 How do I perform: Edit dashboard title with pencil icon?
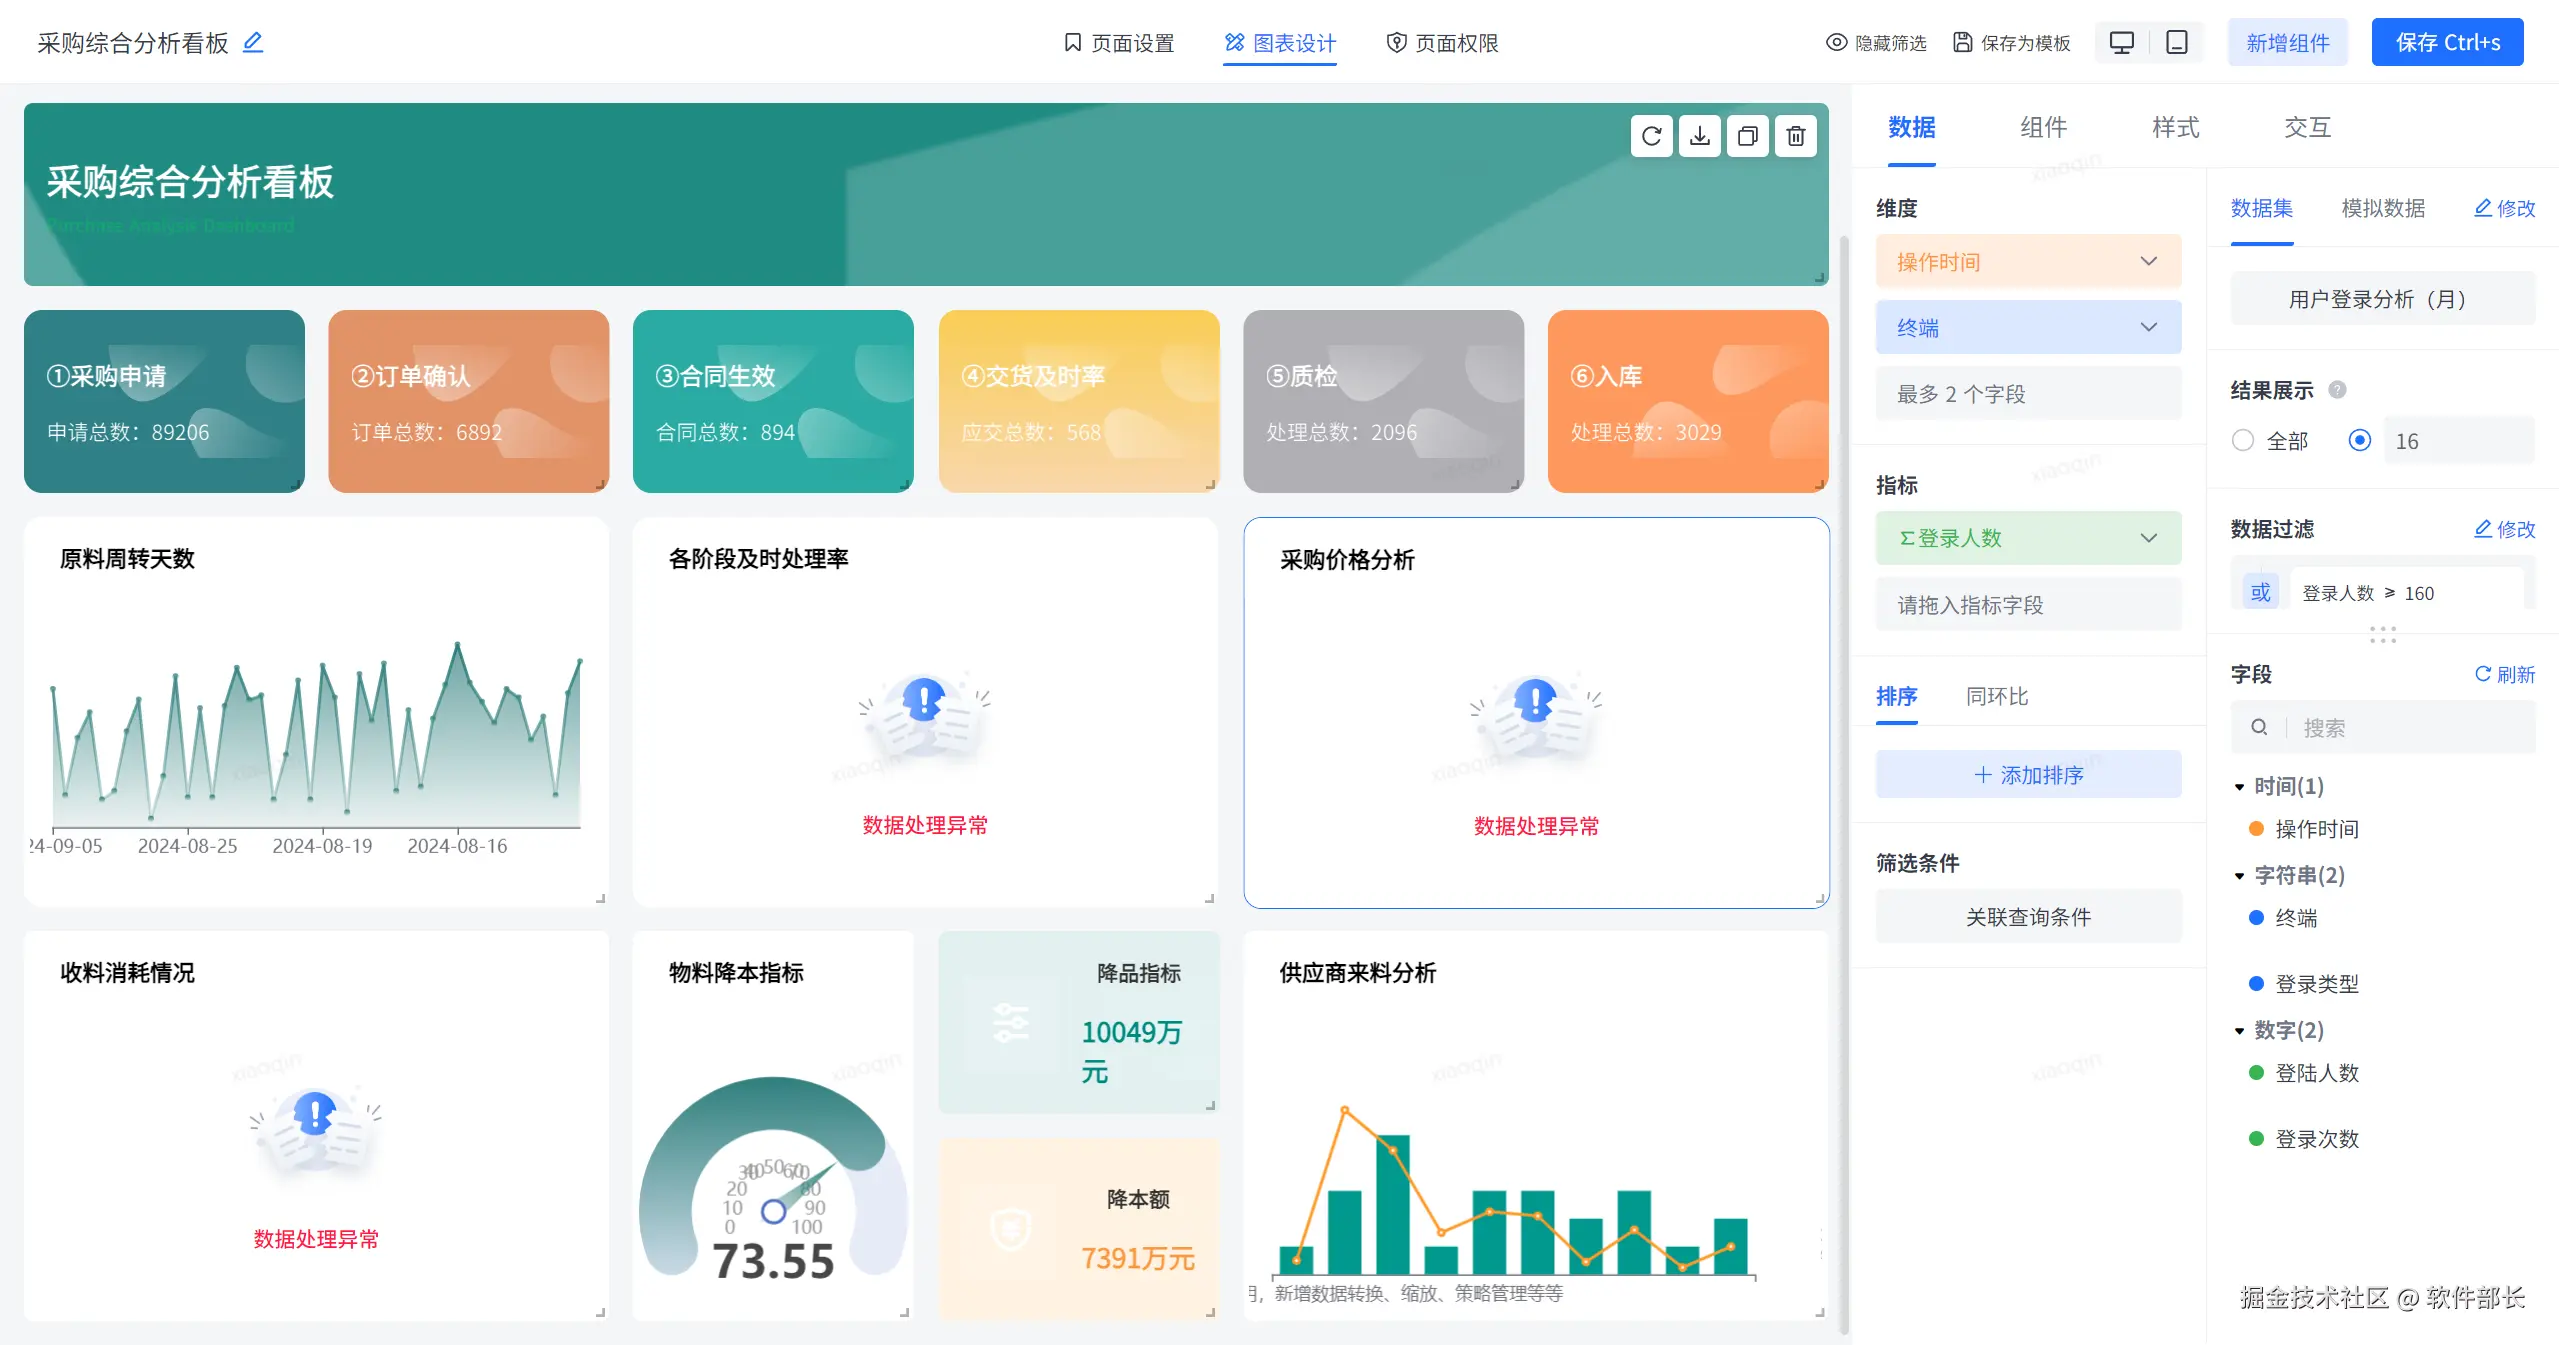[x=253, y=42]
